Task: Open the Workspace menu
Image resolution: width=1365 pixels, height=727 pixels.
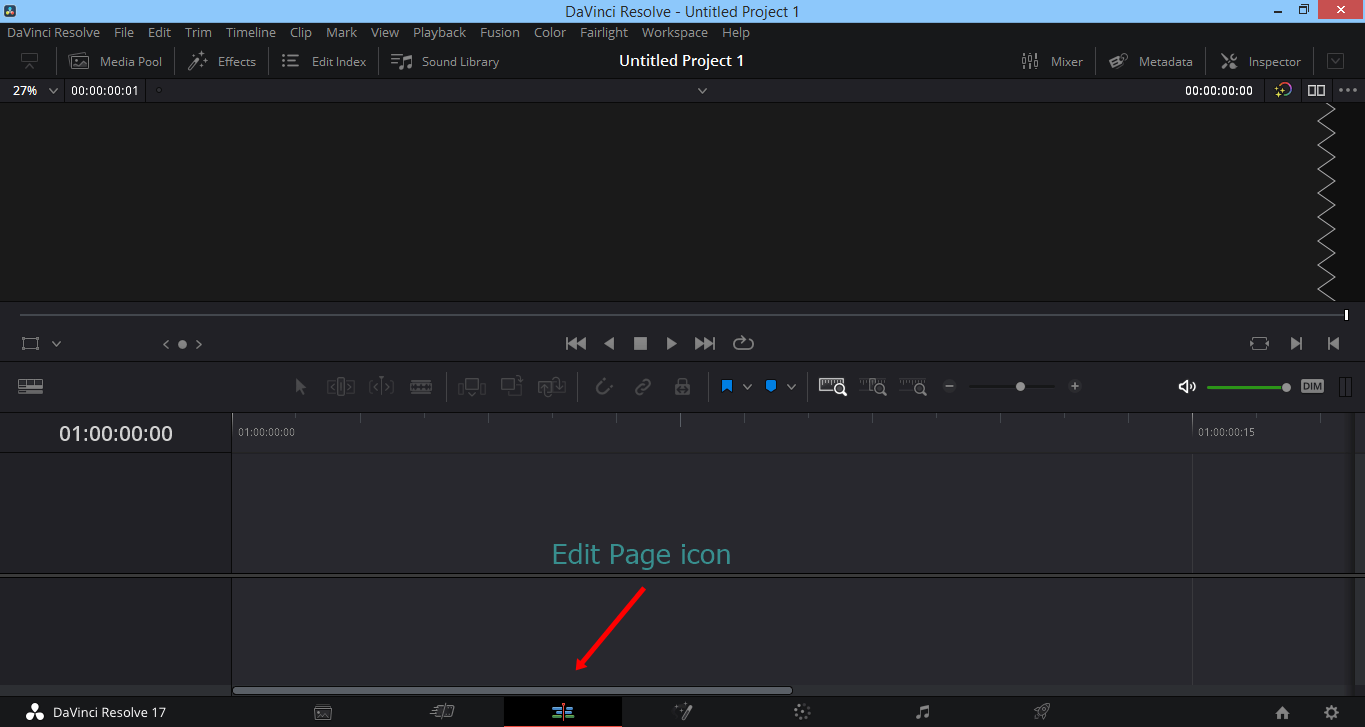Action: coord(675,32)
